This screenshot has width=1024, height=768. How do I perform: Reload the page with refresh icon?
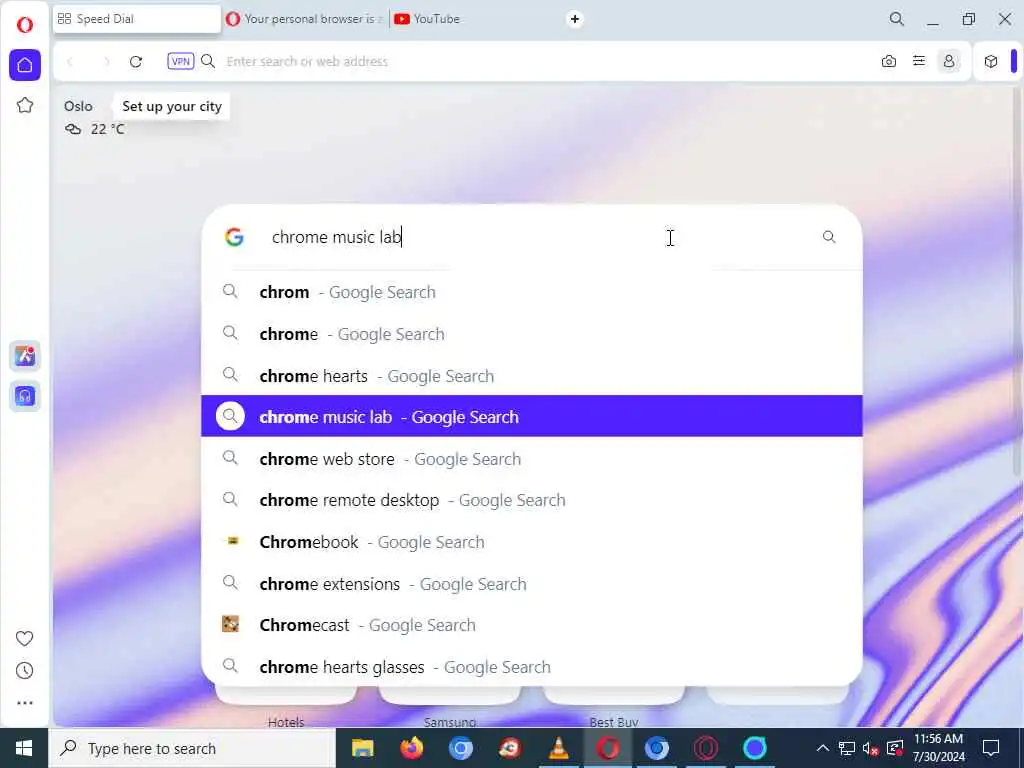point(136,61)
